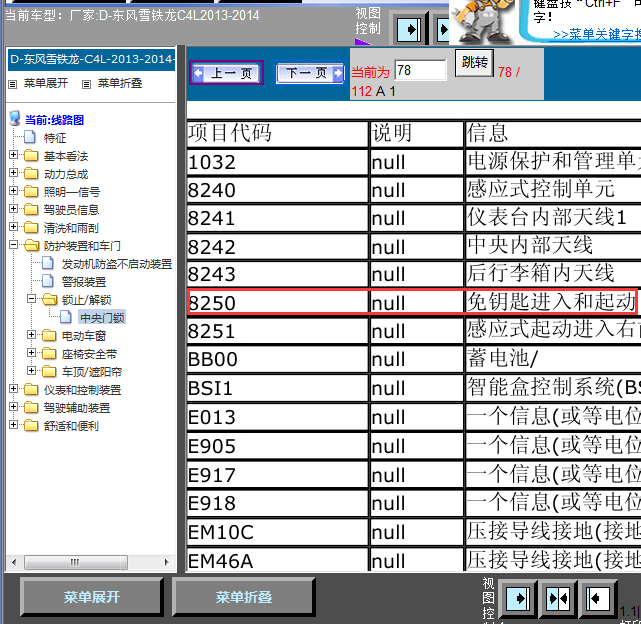Click the page number input field
The image size is (641, 624).
[x=420, y=70]
